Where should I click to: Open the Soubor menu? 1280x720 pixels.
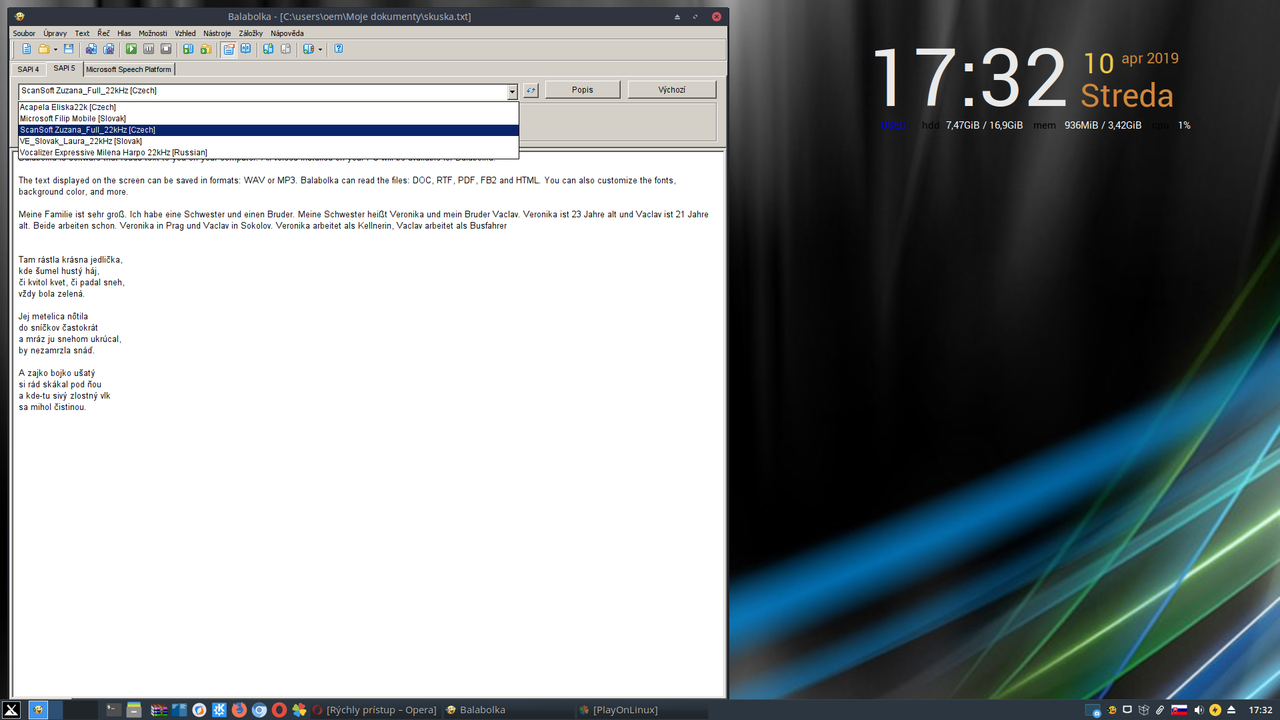[24, 33]
